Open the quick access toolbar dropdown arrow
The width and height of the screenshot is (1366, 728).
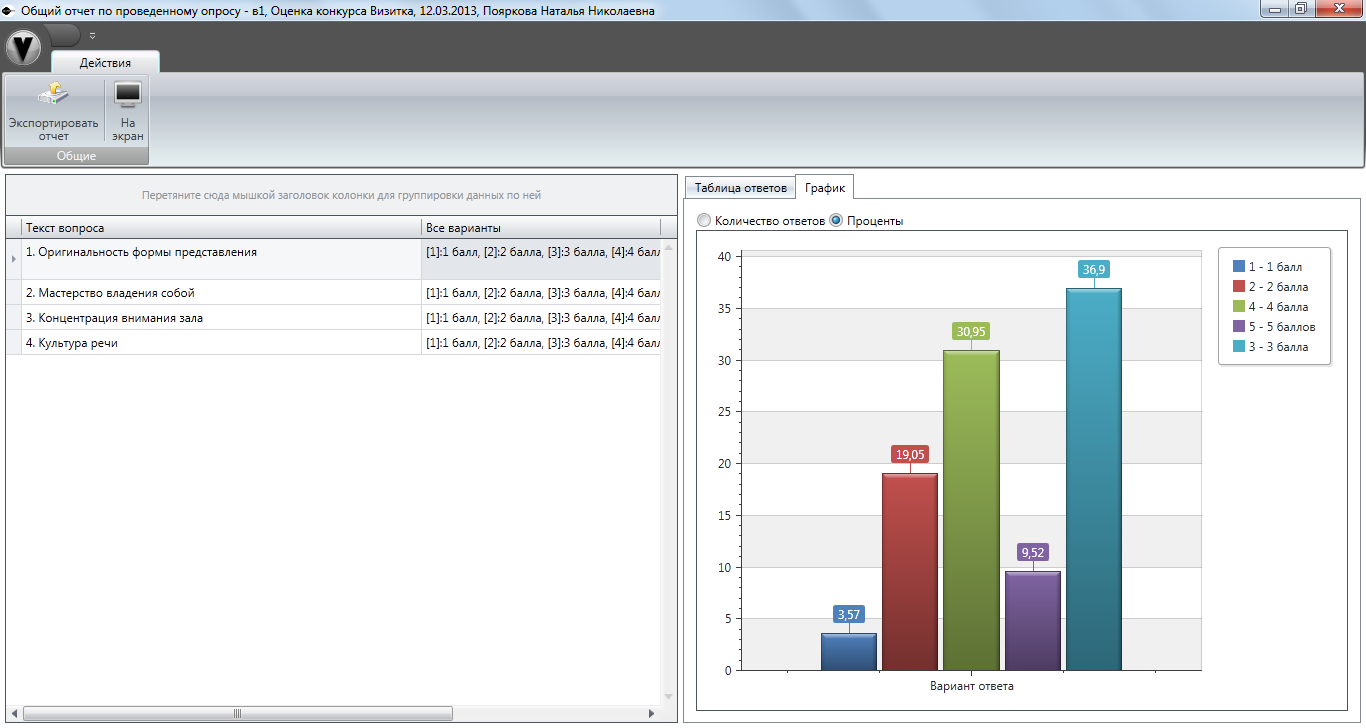92,35
